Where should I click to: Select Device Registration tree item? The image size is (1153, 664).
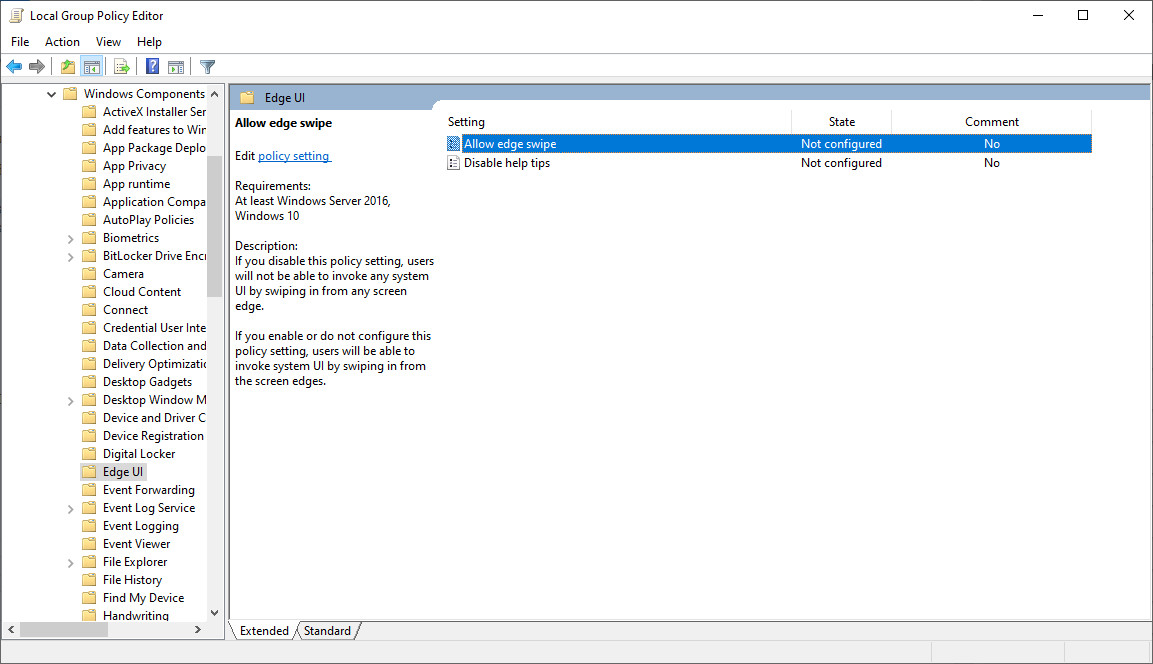click(153, 436)
